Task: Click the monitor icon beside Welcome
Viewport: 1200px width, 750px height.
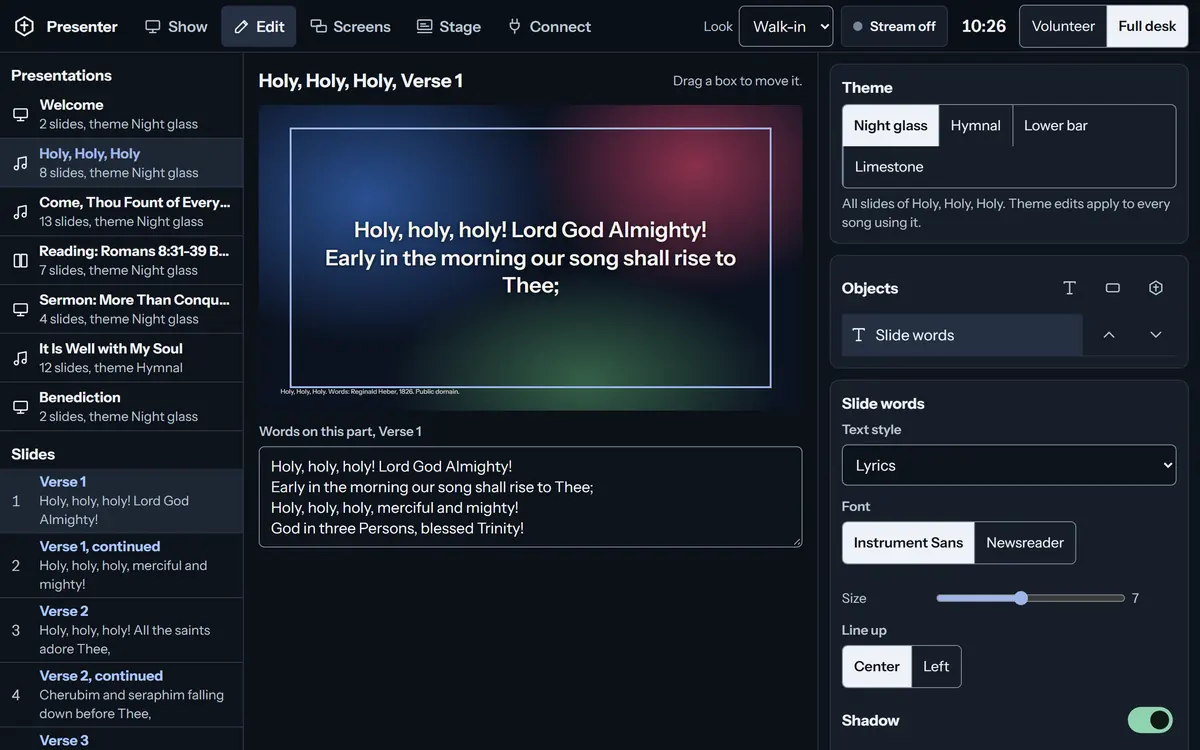Action: coord(20,114)
